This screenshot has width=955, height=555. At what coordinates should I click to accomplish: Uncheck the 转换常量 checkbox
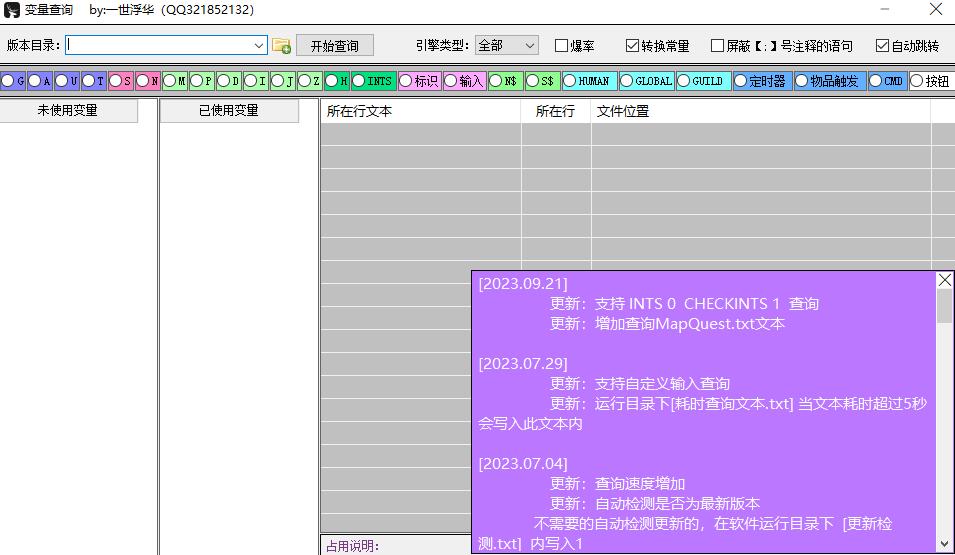coord(632,46)
